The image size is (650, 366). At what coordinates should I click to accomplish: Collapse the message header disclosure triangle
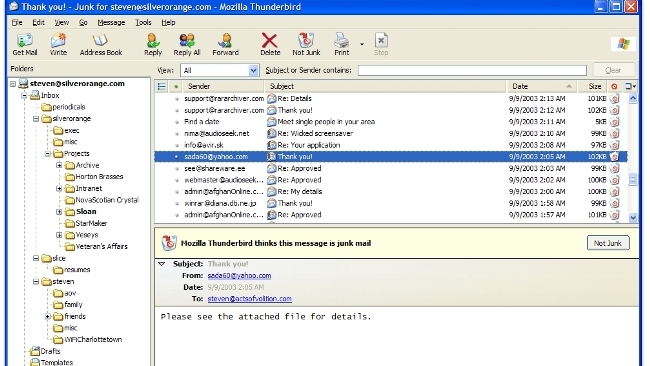point(162,264)
